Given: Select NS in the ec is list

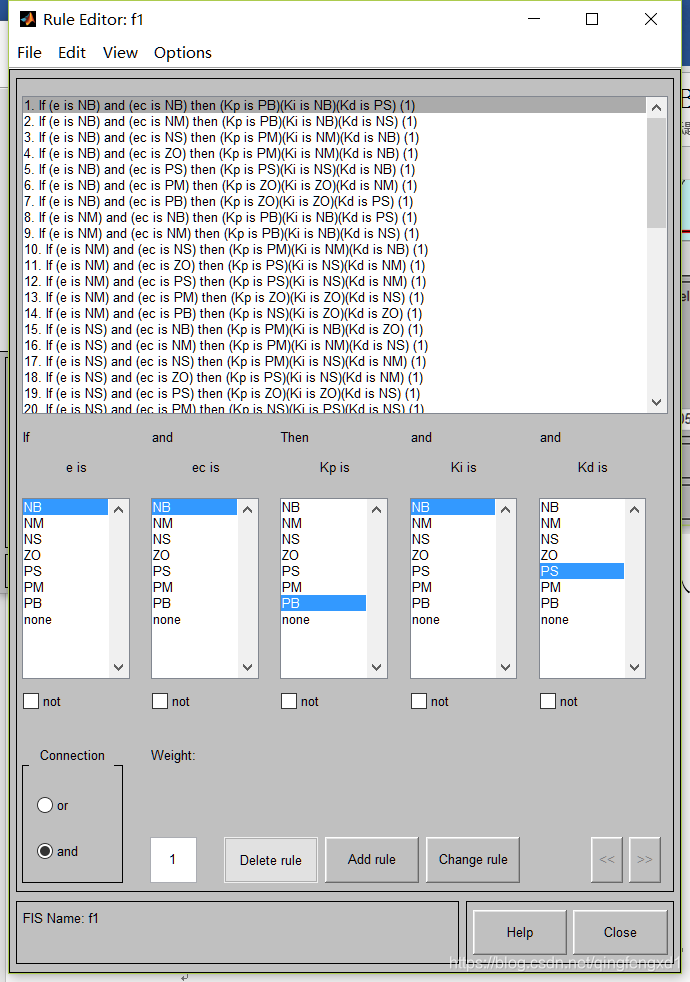Looking at the screenshot, I should coord(194,539).
